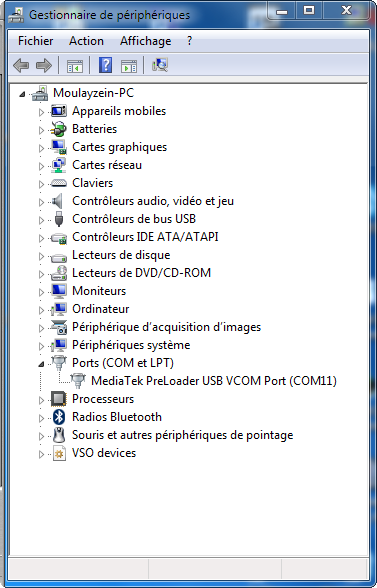Expand Cartes réseau category

coord(41,166)
